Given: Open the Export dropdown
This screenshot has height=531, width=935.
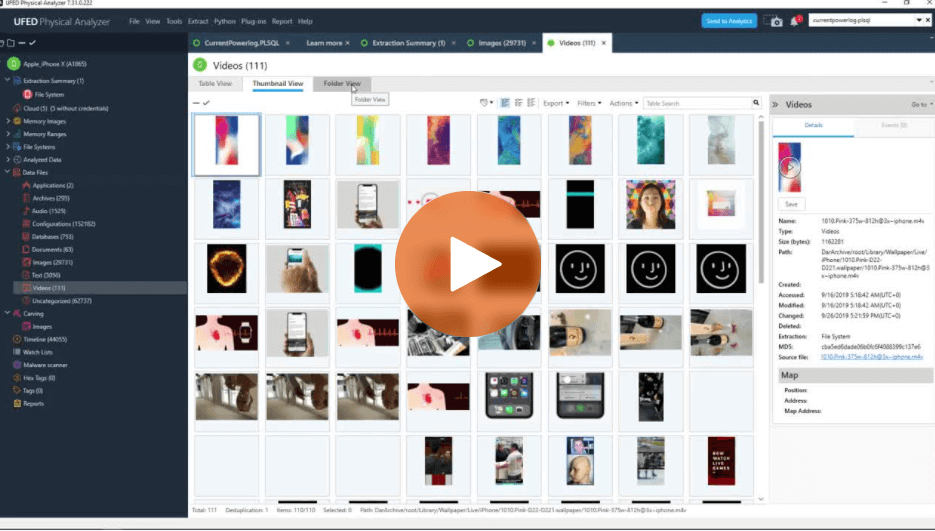Looking at the screenshot, I should click(x=556, y=103).
